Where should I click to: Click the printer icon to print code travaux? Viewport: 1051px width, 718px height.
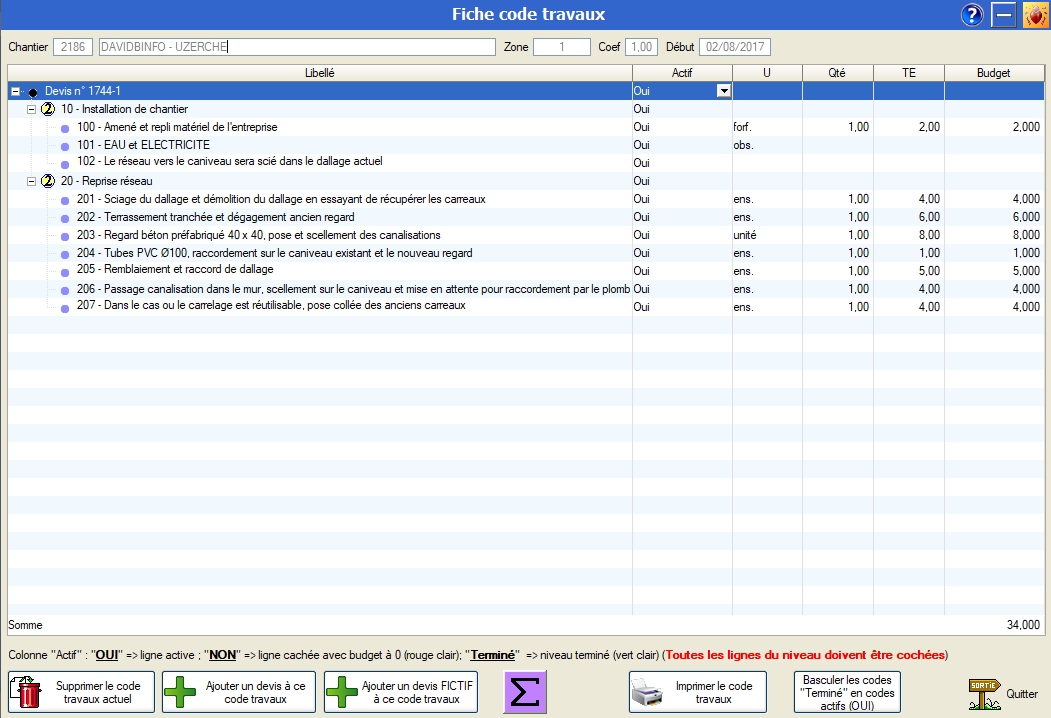point(649,692)
